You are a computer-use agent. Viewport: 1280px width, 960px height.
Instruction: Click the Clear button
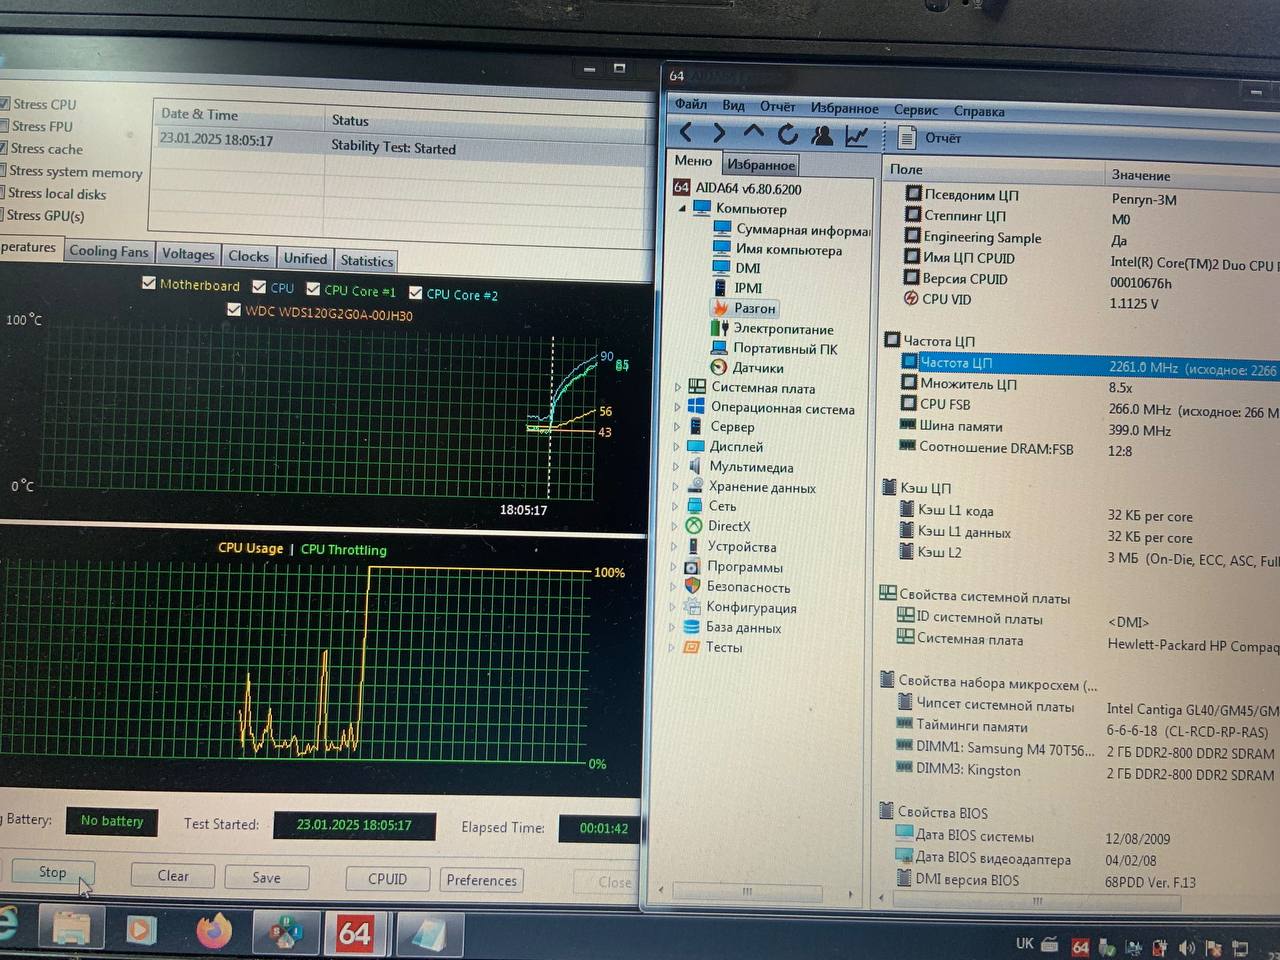[172, 875]
